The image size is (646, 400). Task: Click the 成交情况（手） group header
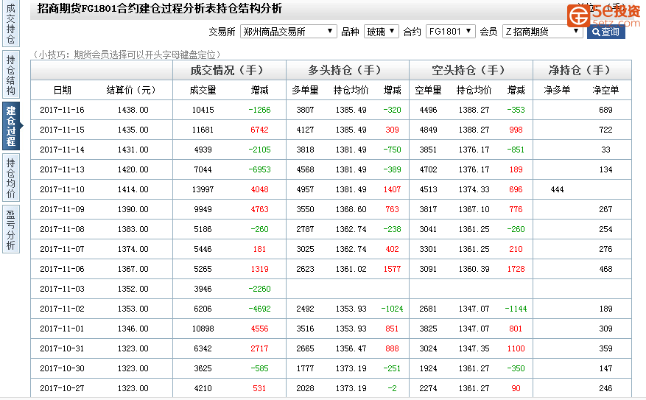(228, 70)
